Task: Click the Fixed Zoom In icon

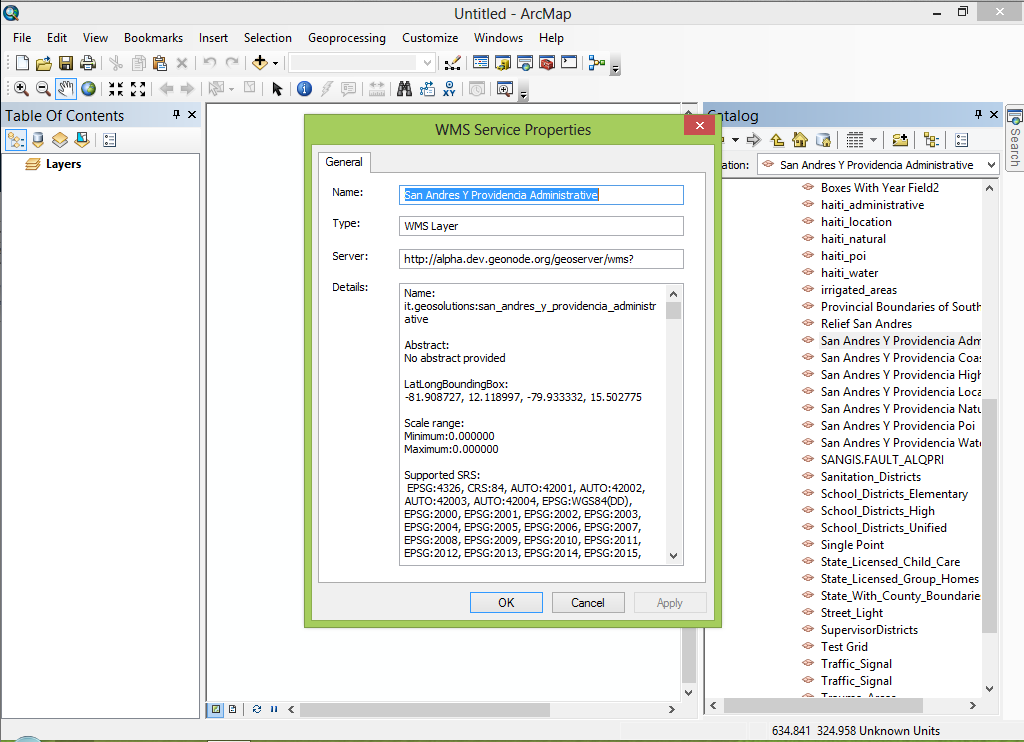Action: [x=116, y=89]
